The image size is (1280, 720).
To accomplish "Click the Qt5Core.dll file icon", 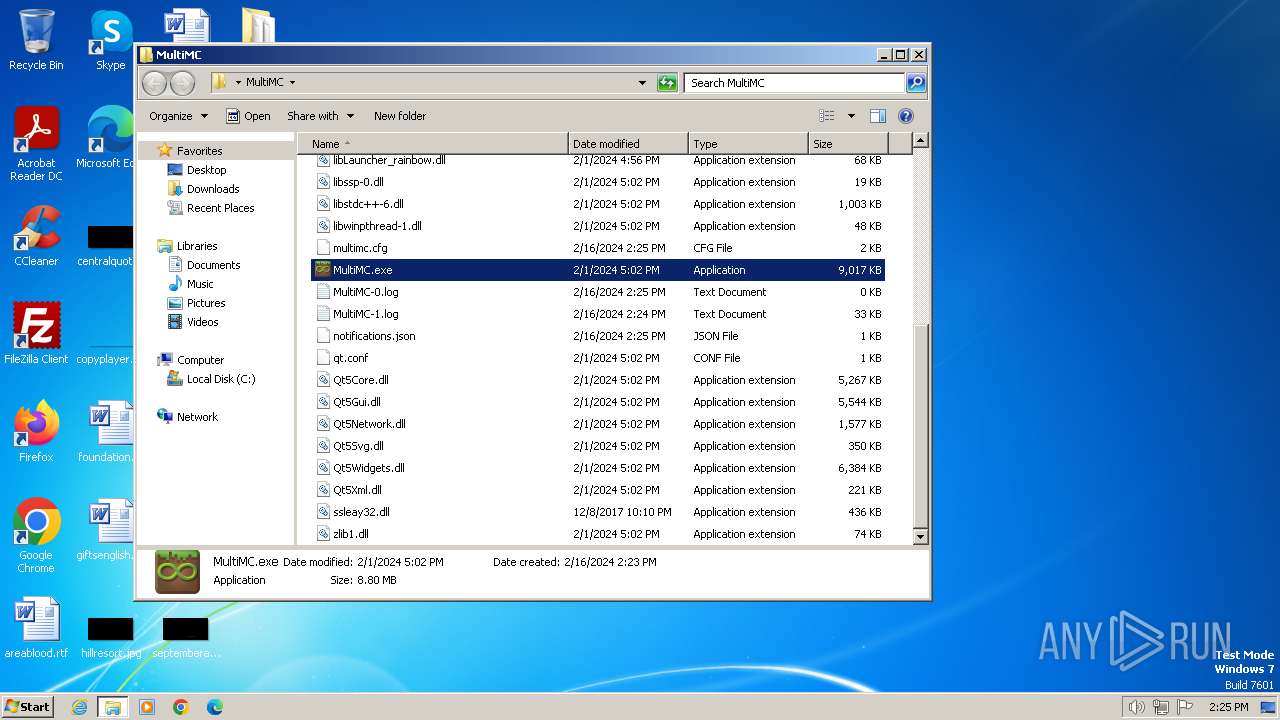I will pos(323,380).
